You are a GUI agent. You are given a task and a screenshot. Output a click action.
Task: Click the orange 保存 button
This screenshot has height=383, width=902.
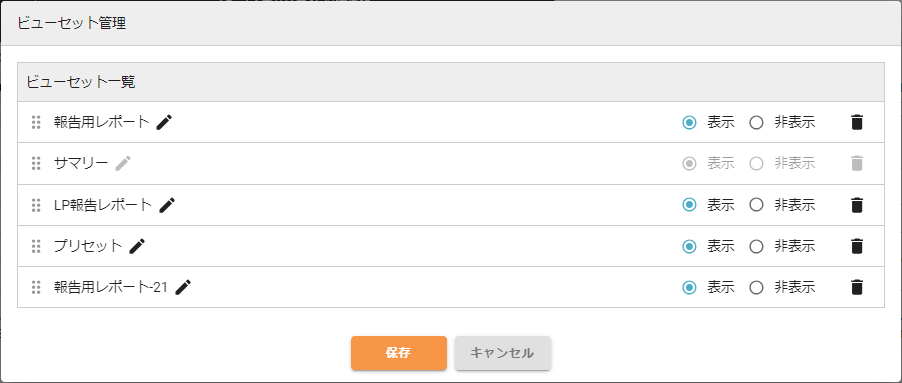(x=399, y=353)
